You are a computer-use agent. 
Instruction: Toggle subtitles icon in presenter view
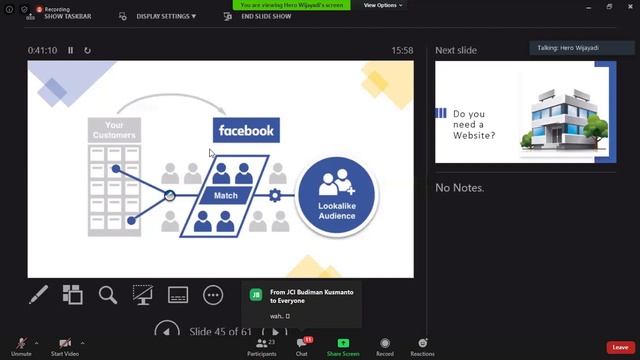coord(178,295)
